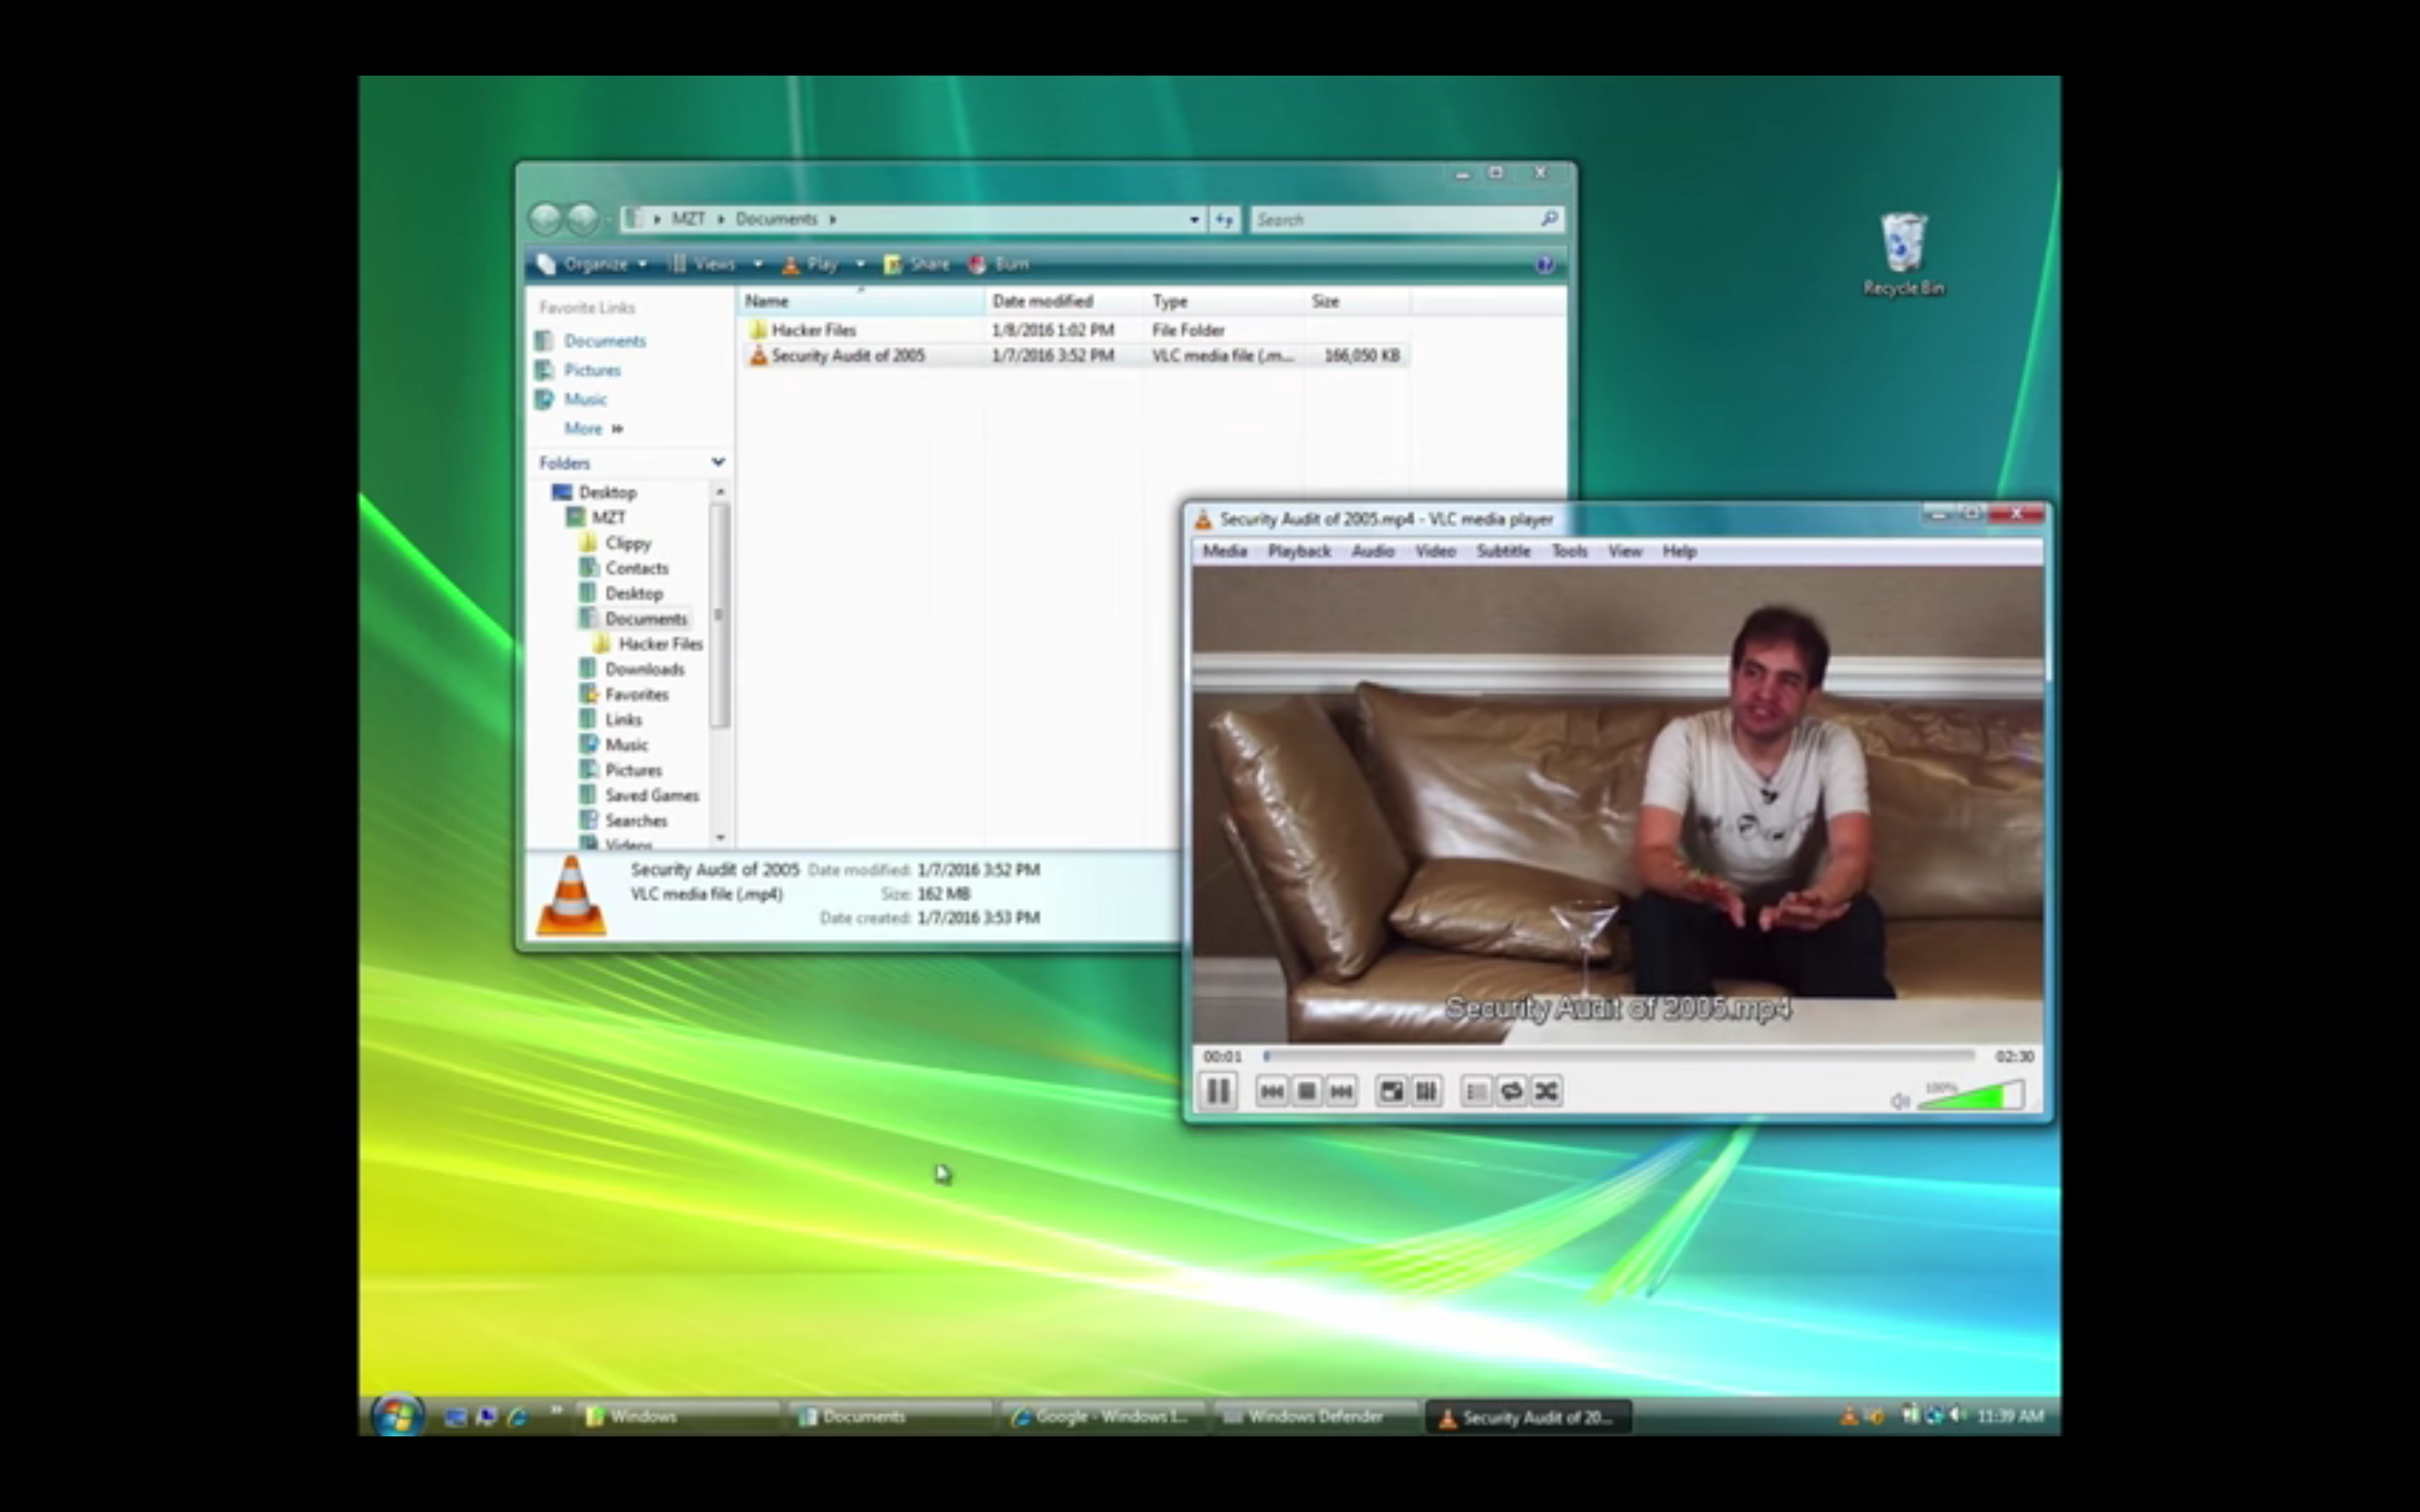Viewport: 2420px width, 1512px height.
Task: Open the Subtitle menu in VLC
Action: click(1503, 551)
